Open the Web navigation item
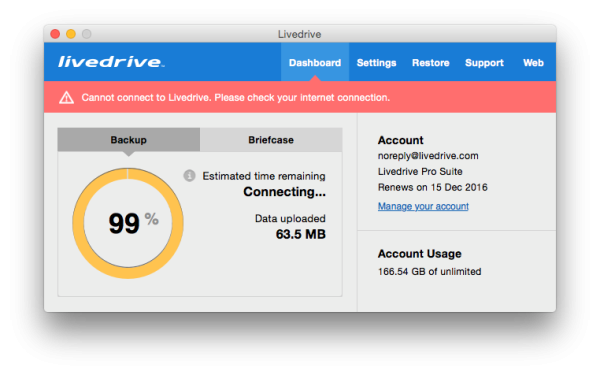Image resolution: width=600 pixels, height=375 pixels. coord(533,63)
